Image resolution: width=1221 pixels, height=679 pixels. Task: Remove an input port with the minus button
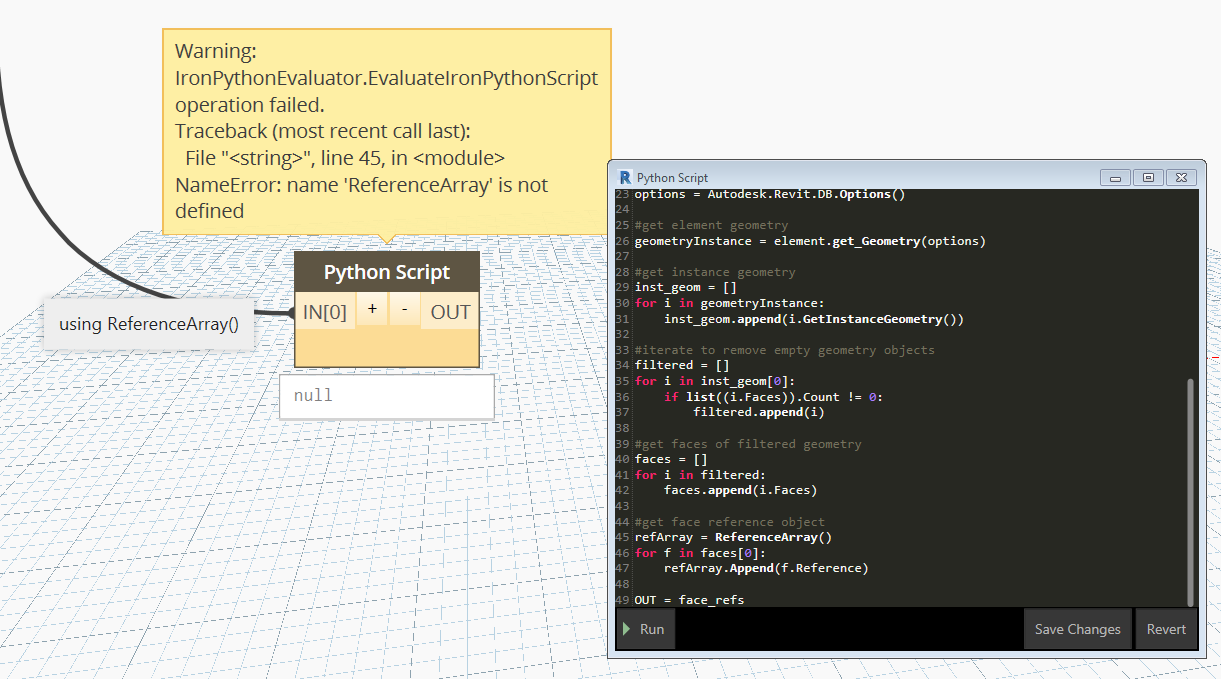(x=404, y=310)
